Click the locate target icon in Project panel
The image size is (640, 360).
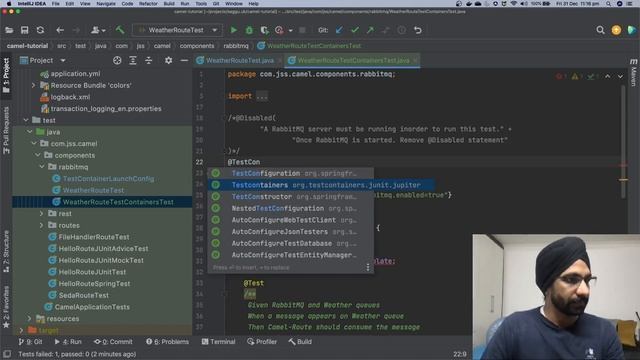click(x=117, y=60)
